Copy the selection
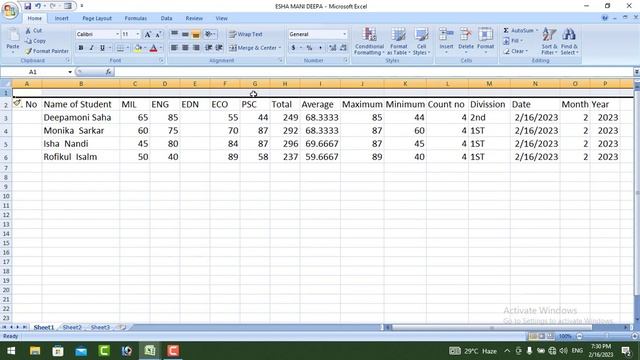The image size is (640, 360). click(36, 41)
